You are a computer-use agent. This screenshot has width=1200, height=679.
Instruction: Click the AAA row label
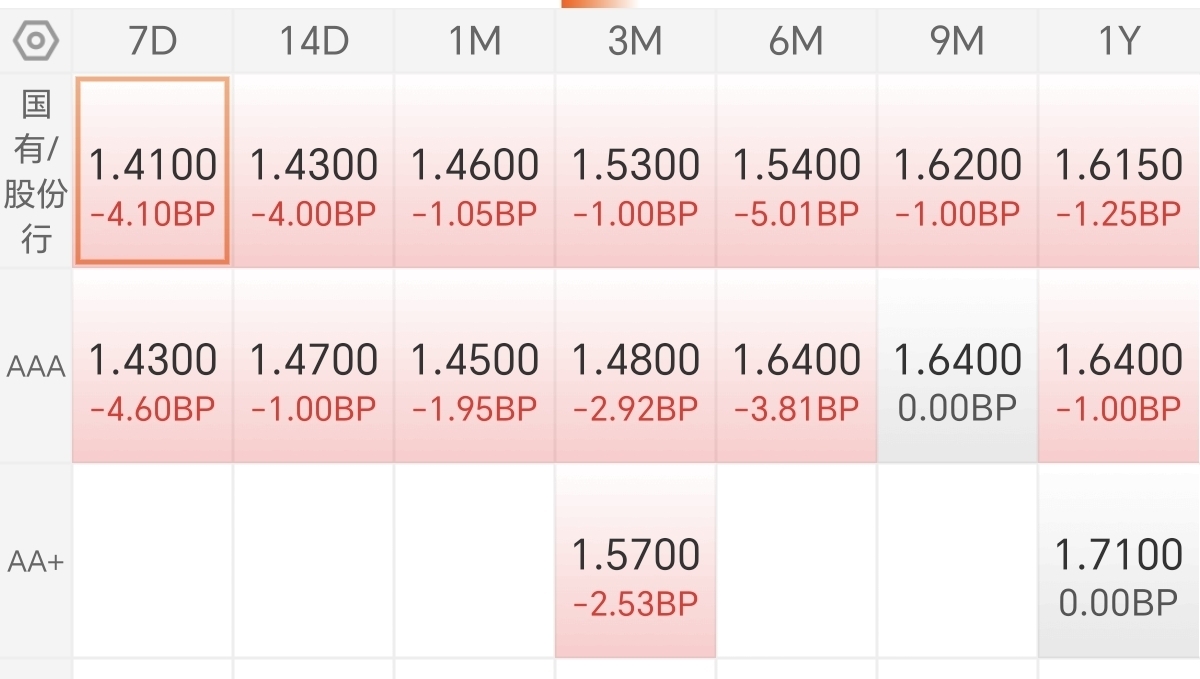point(36,366)
